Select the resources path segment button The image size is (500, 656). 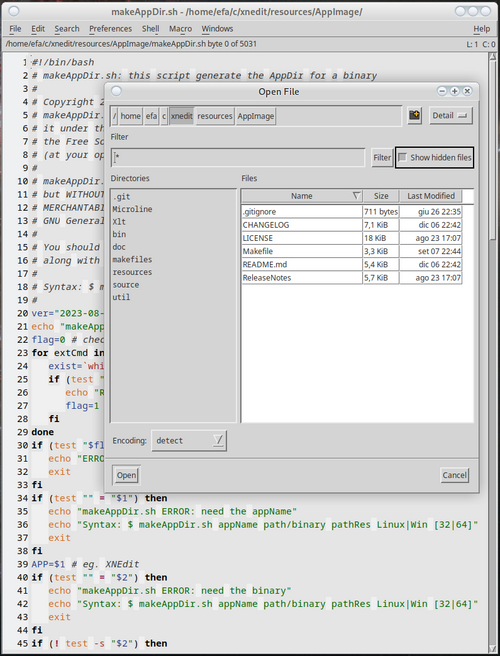point(215,116)
